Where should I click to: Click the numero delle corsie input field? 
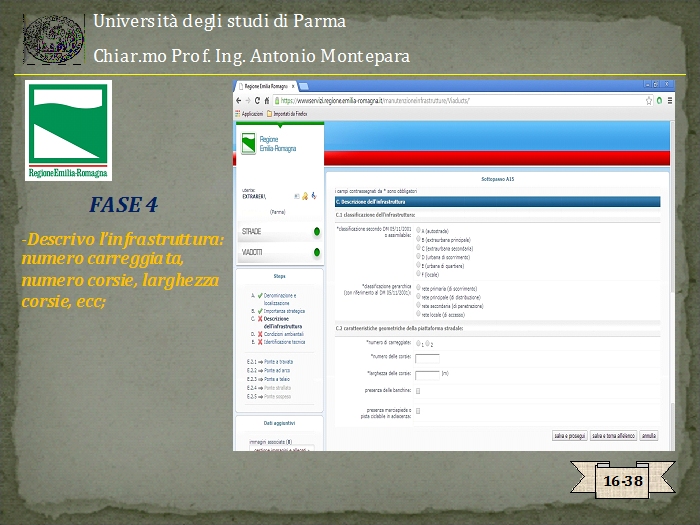[427, 358]
